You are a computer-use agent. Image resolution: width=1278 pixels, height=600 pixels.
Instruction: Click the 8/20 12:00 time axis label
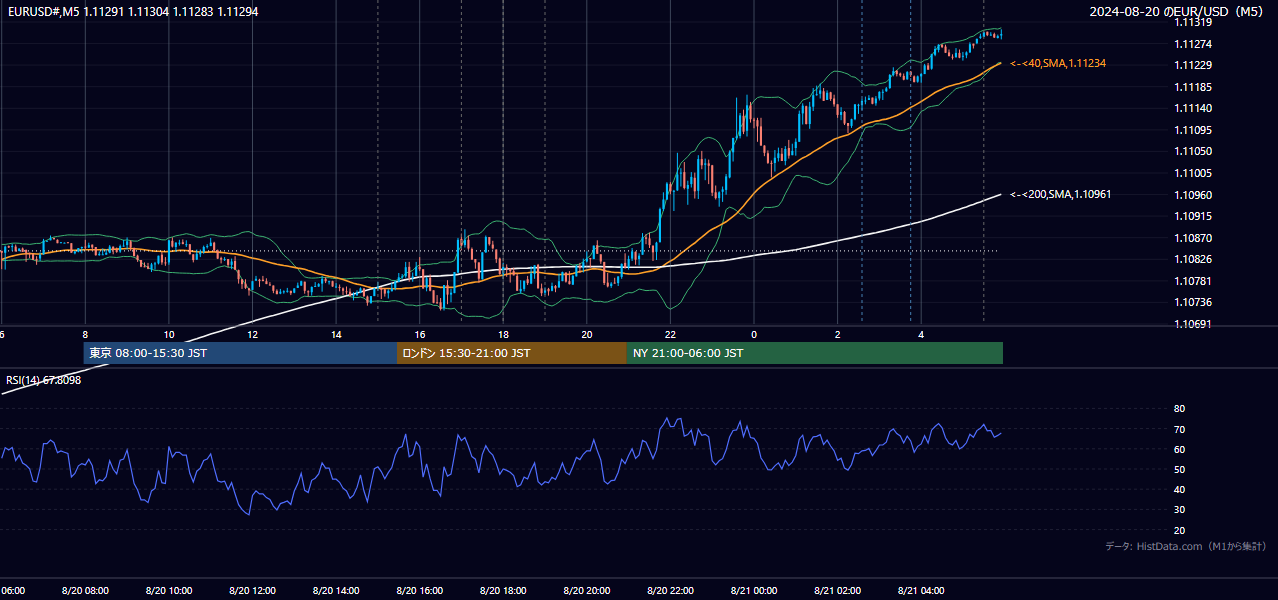(252, 590)
